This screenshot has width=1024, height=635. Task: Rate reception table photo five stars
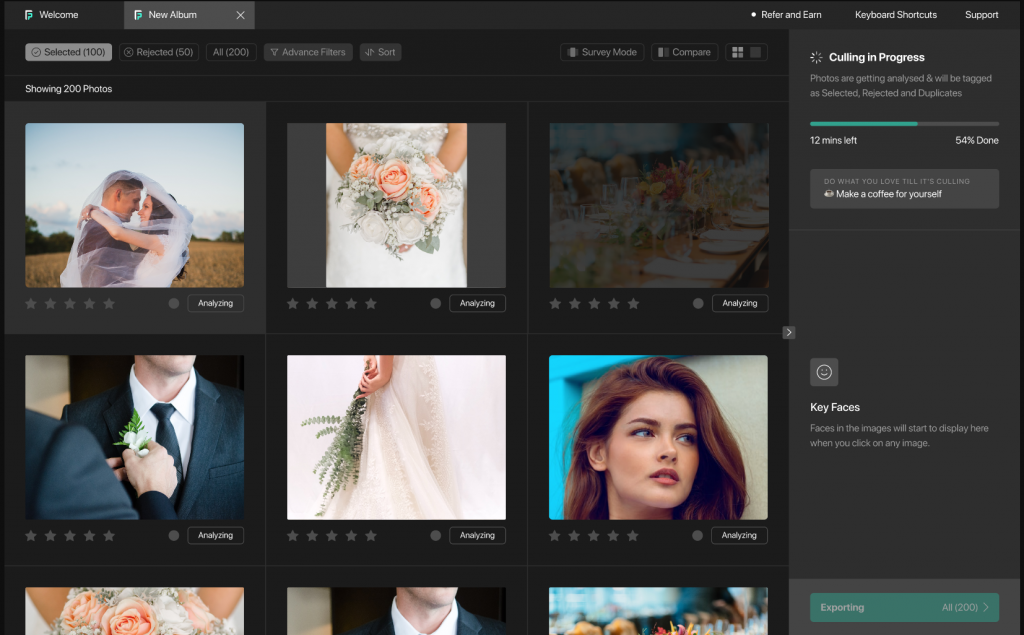(633, 303)
